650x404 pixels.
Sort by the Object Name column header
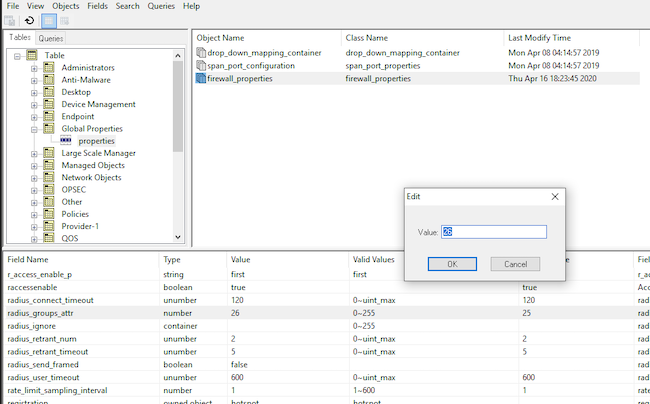[x=267, y=38]
